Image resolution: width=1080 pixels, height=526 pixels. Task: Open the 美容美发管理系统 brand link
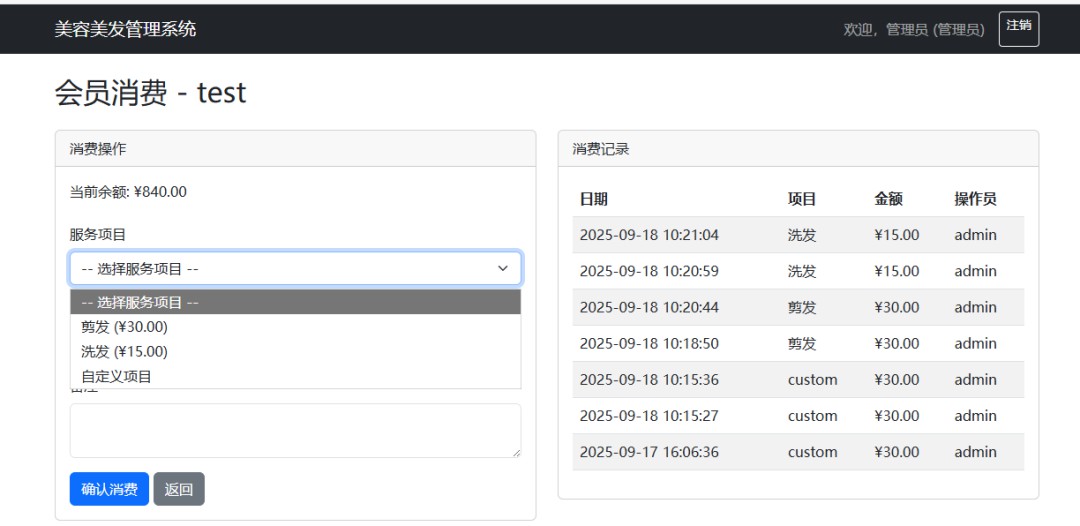tap(125, 29)
